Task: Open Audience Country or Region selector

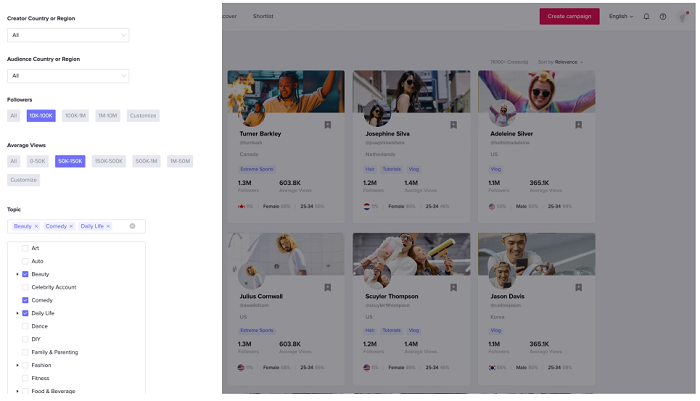Action: coord(68,75)
